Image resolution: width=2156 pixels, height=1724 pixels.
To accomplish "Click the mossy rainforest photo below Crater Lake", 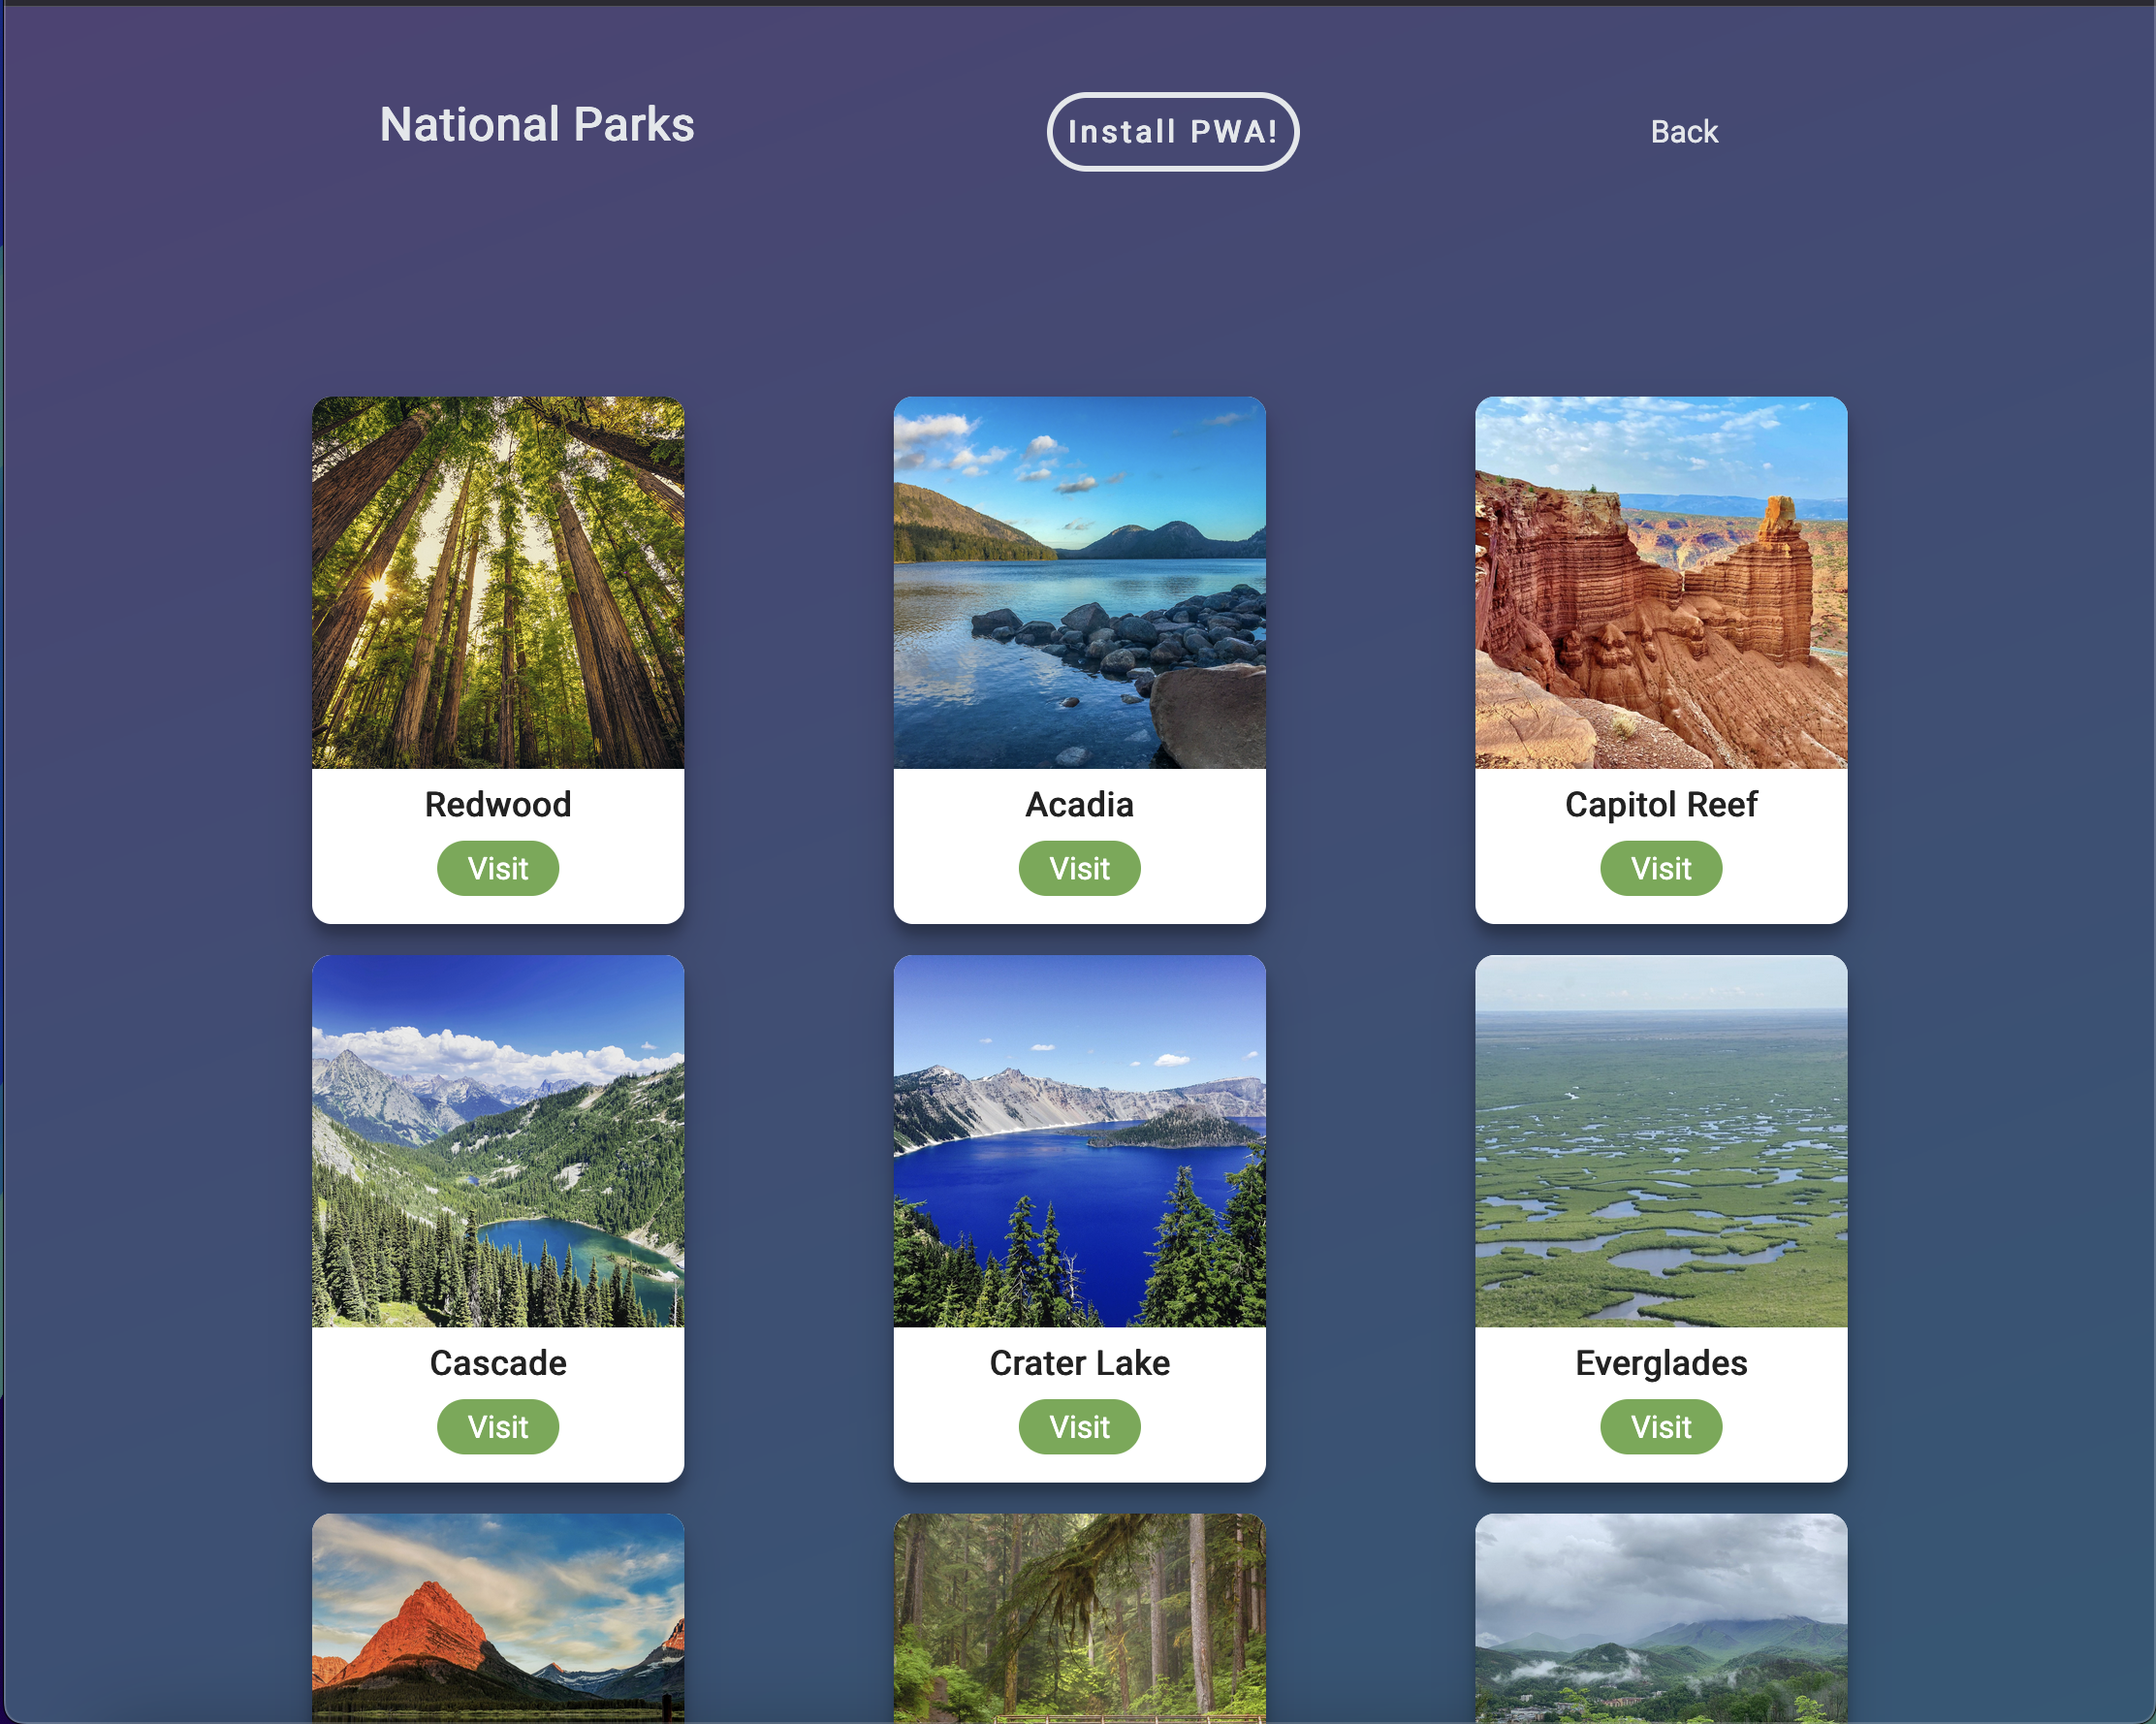I will point(1079,1630).
